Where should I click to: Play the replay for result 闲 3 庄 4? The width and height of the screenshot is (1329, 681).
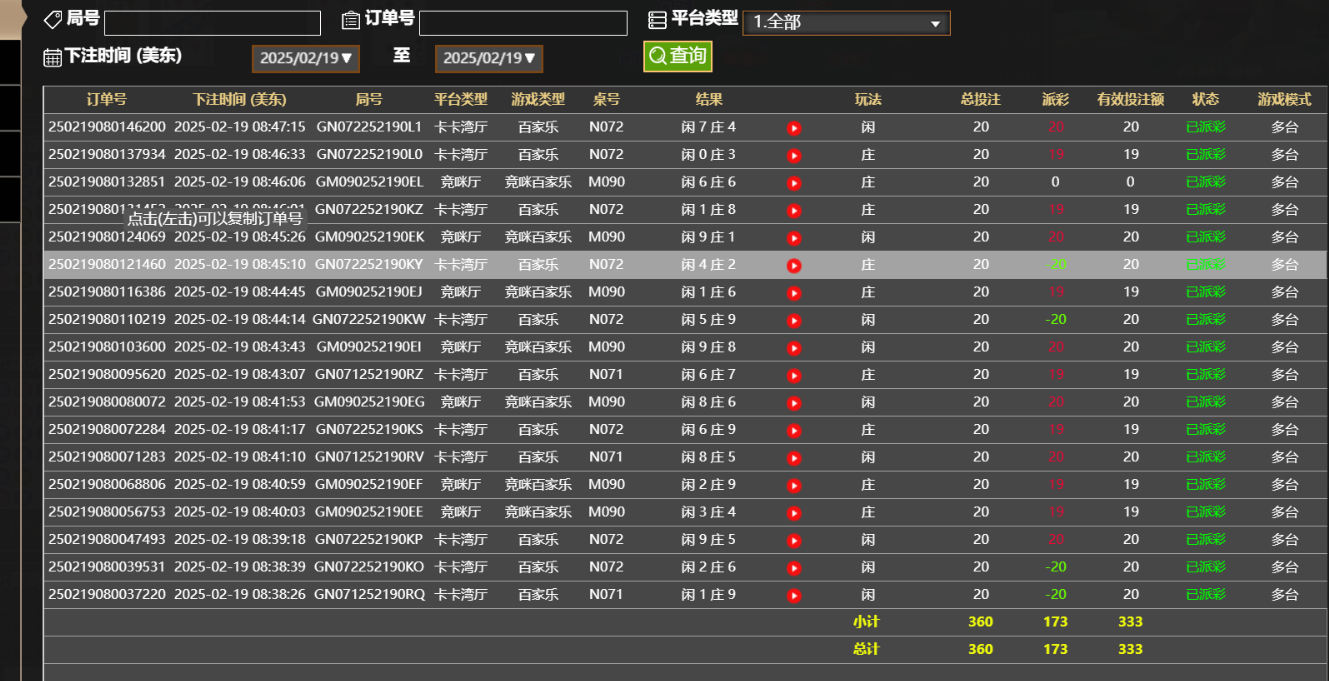point(794,512)
